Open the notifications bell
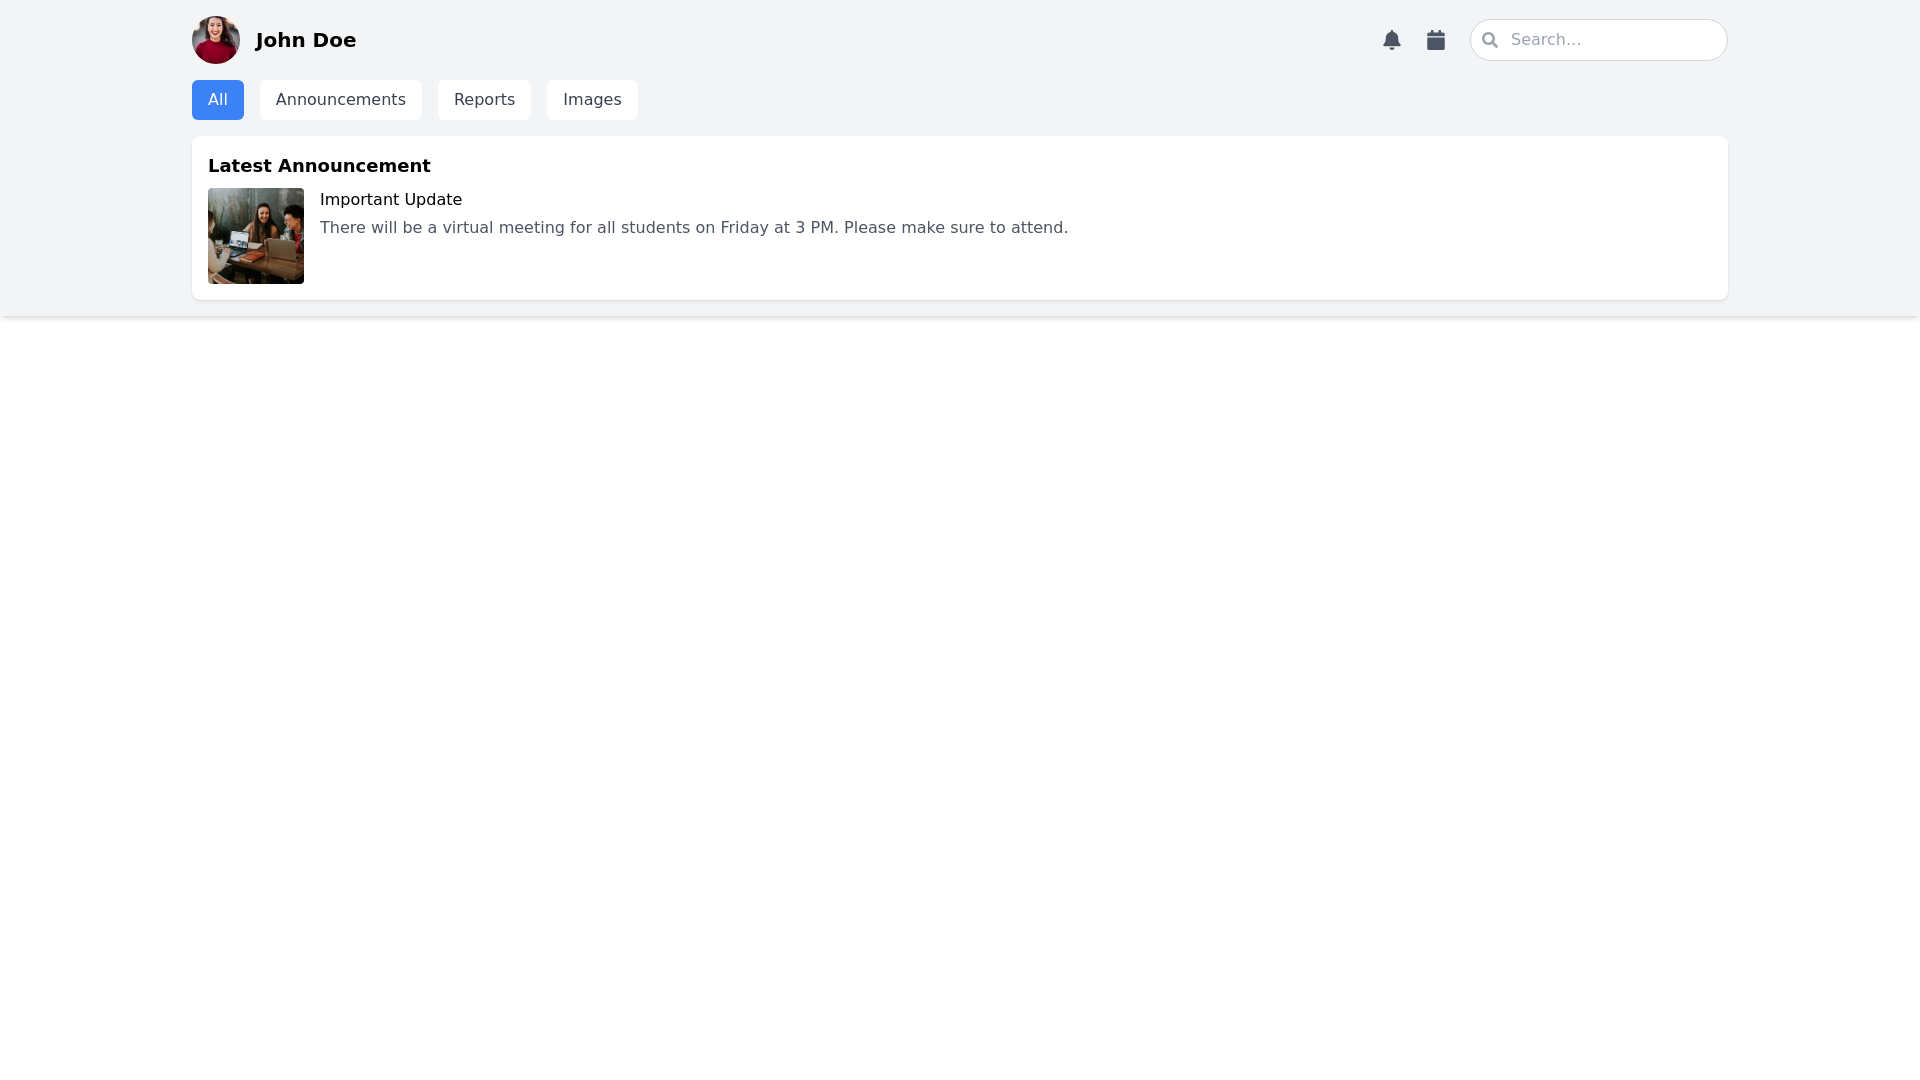 pyautogui.click(x=1391, y=40)
